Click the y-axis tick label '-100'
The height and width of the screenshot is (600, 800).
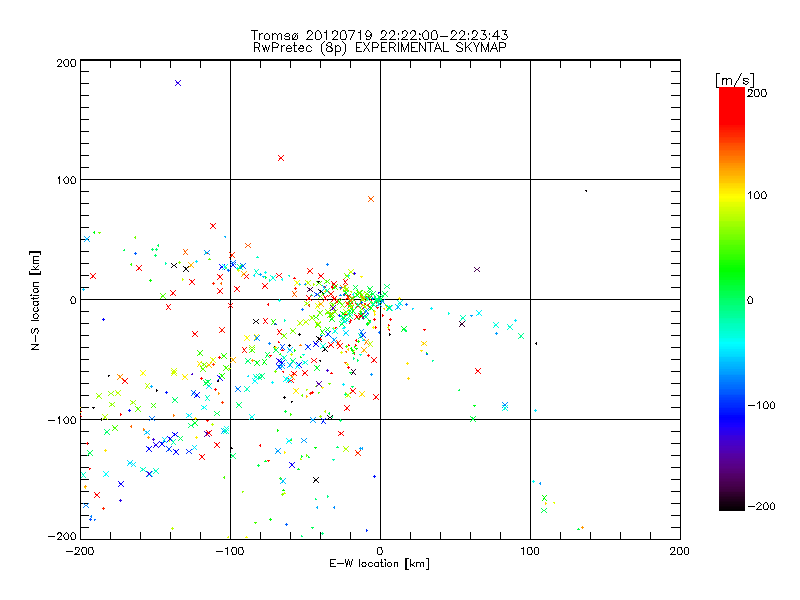point(62,420)
